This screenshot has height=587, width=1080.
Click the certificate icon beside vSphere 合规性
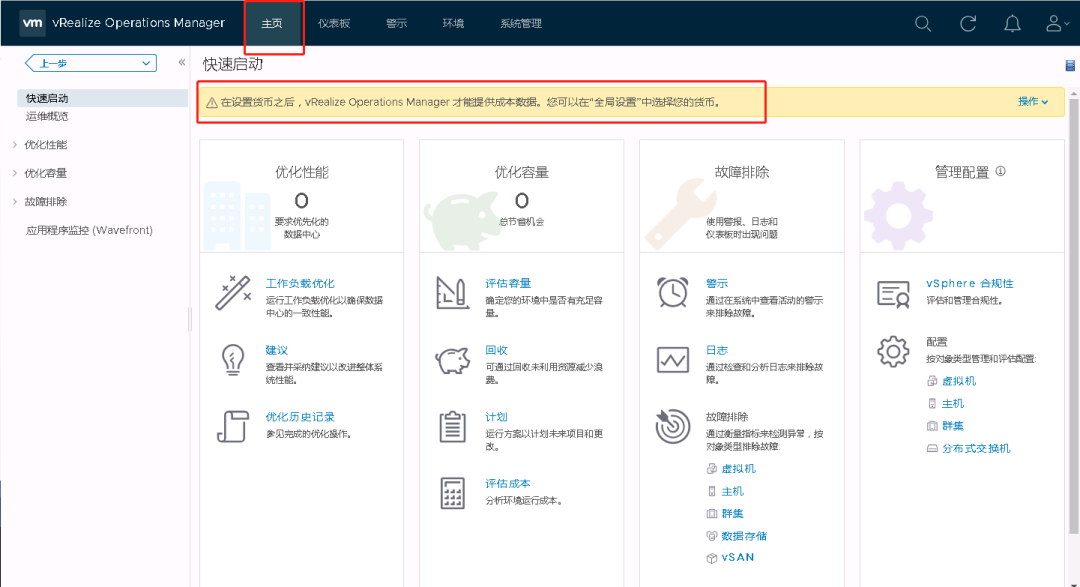pos(893,294)
